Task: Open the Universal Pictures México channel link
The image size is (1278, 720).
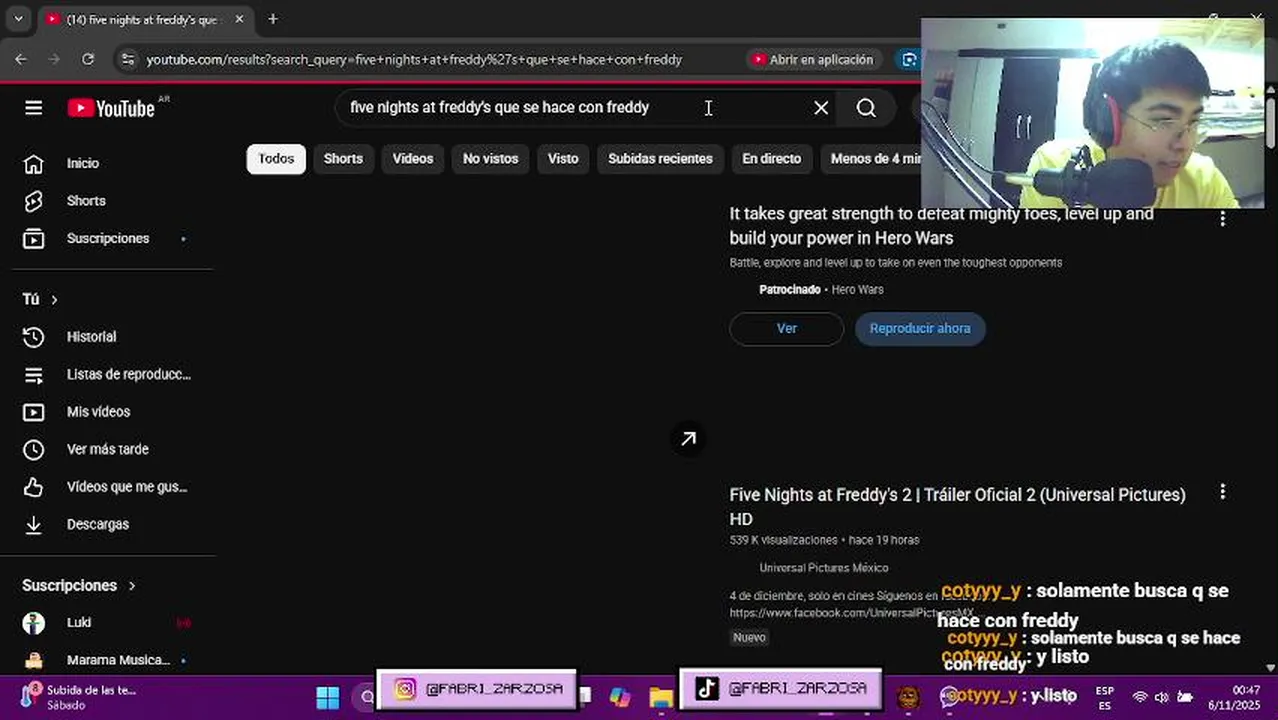Action: 824,568
